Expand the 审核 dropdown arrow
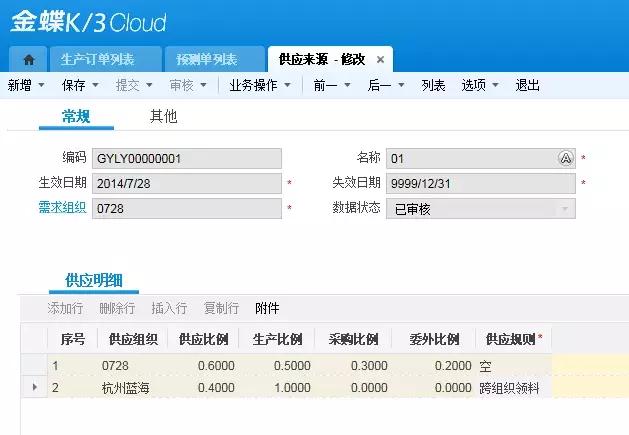629x435 pixels. pyautogui.click(x=203, y=85)
